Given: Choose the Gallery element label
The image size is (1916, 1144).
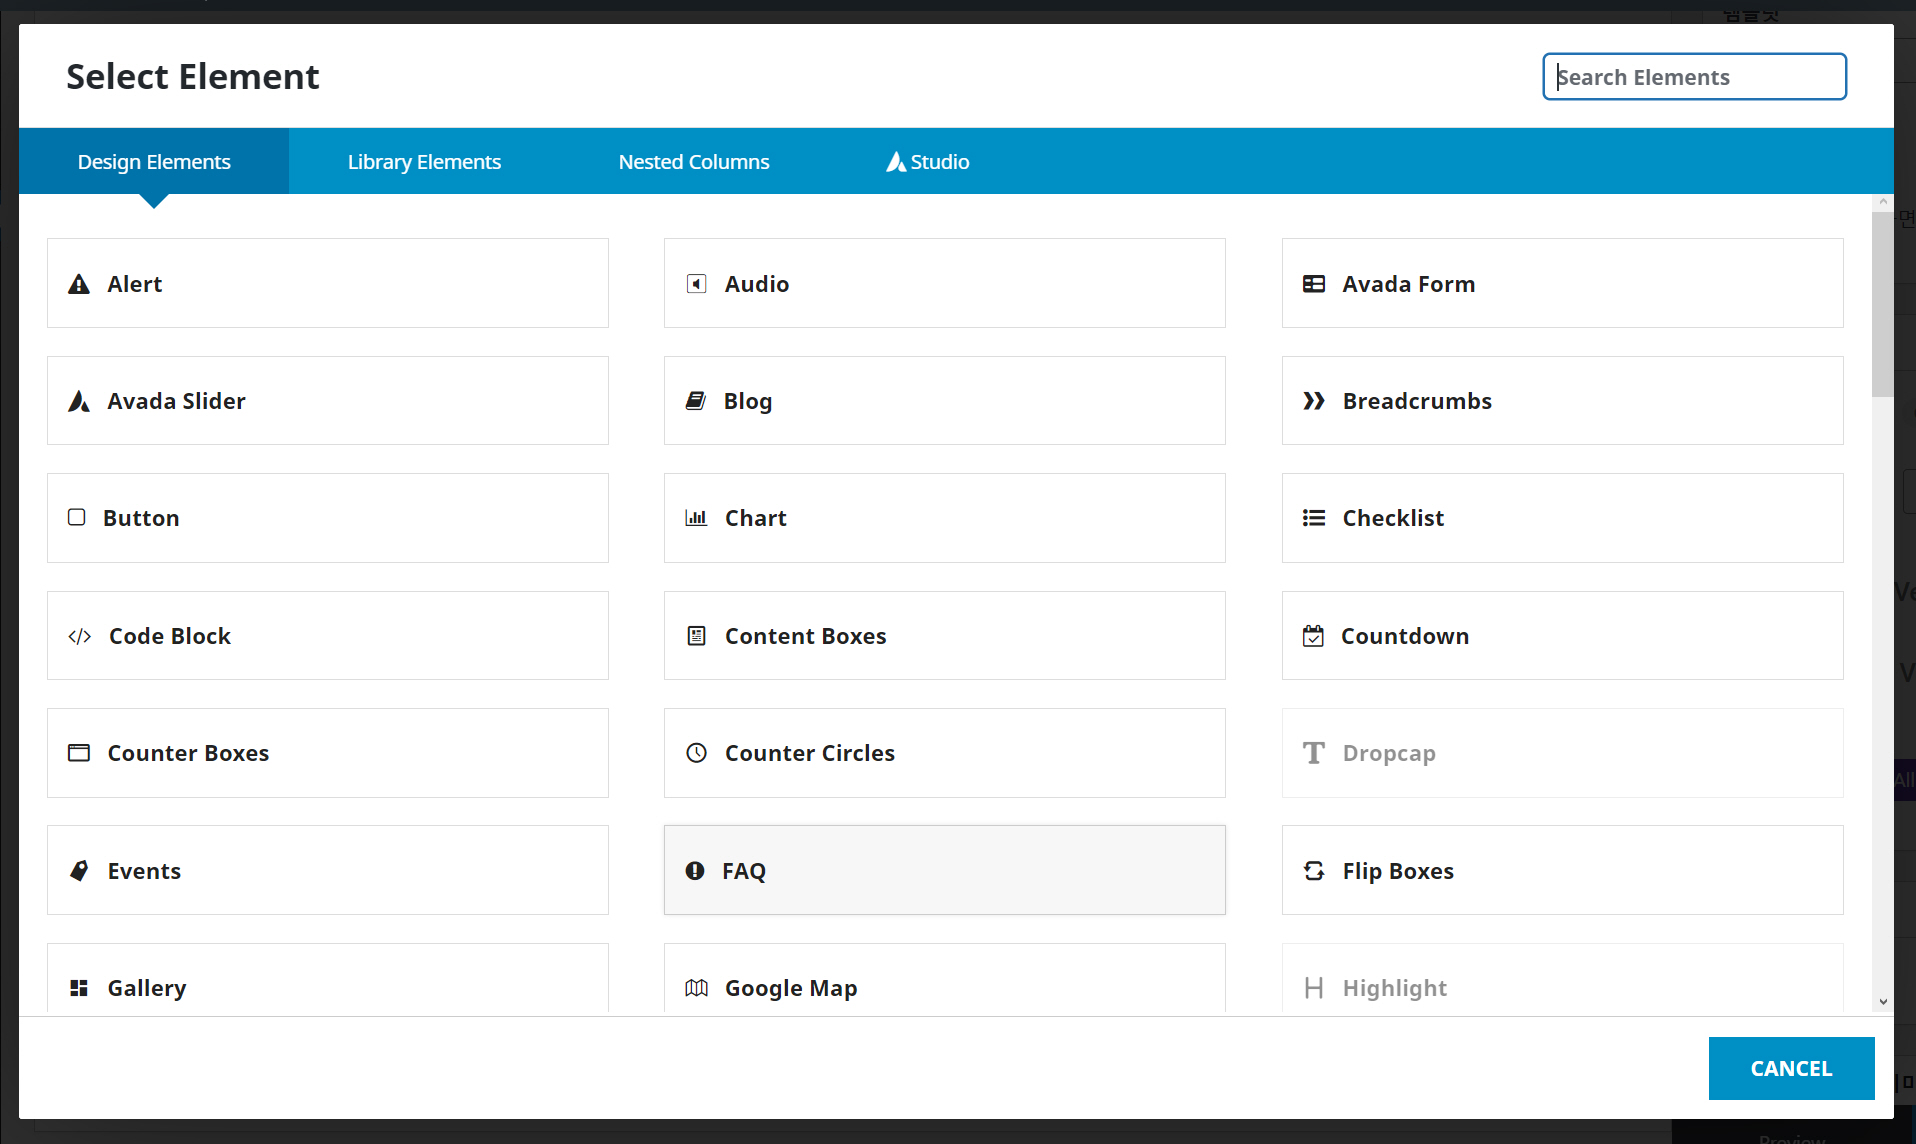Looking at the screenshot, I should tap(146, 988).
